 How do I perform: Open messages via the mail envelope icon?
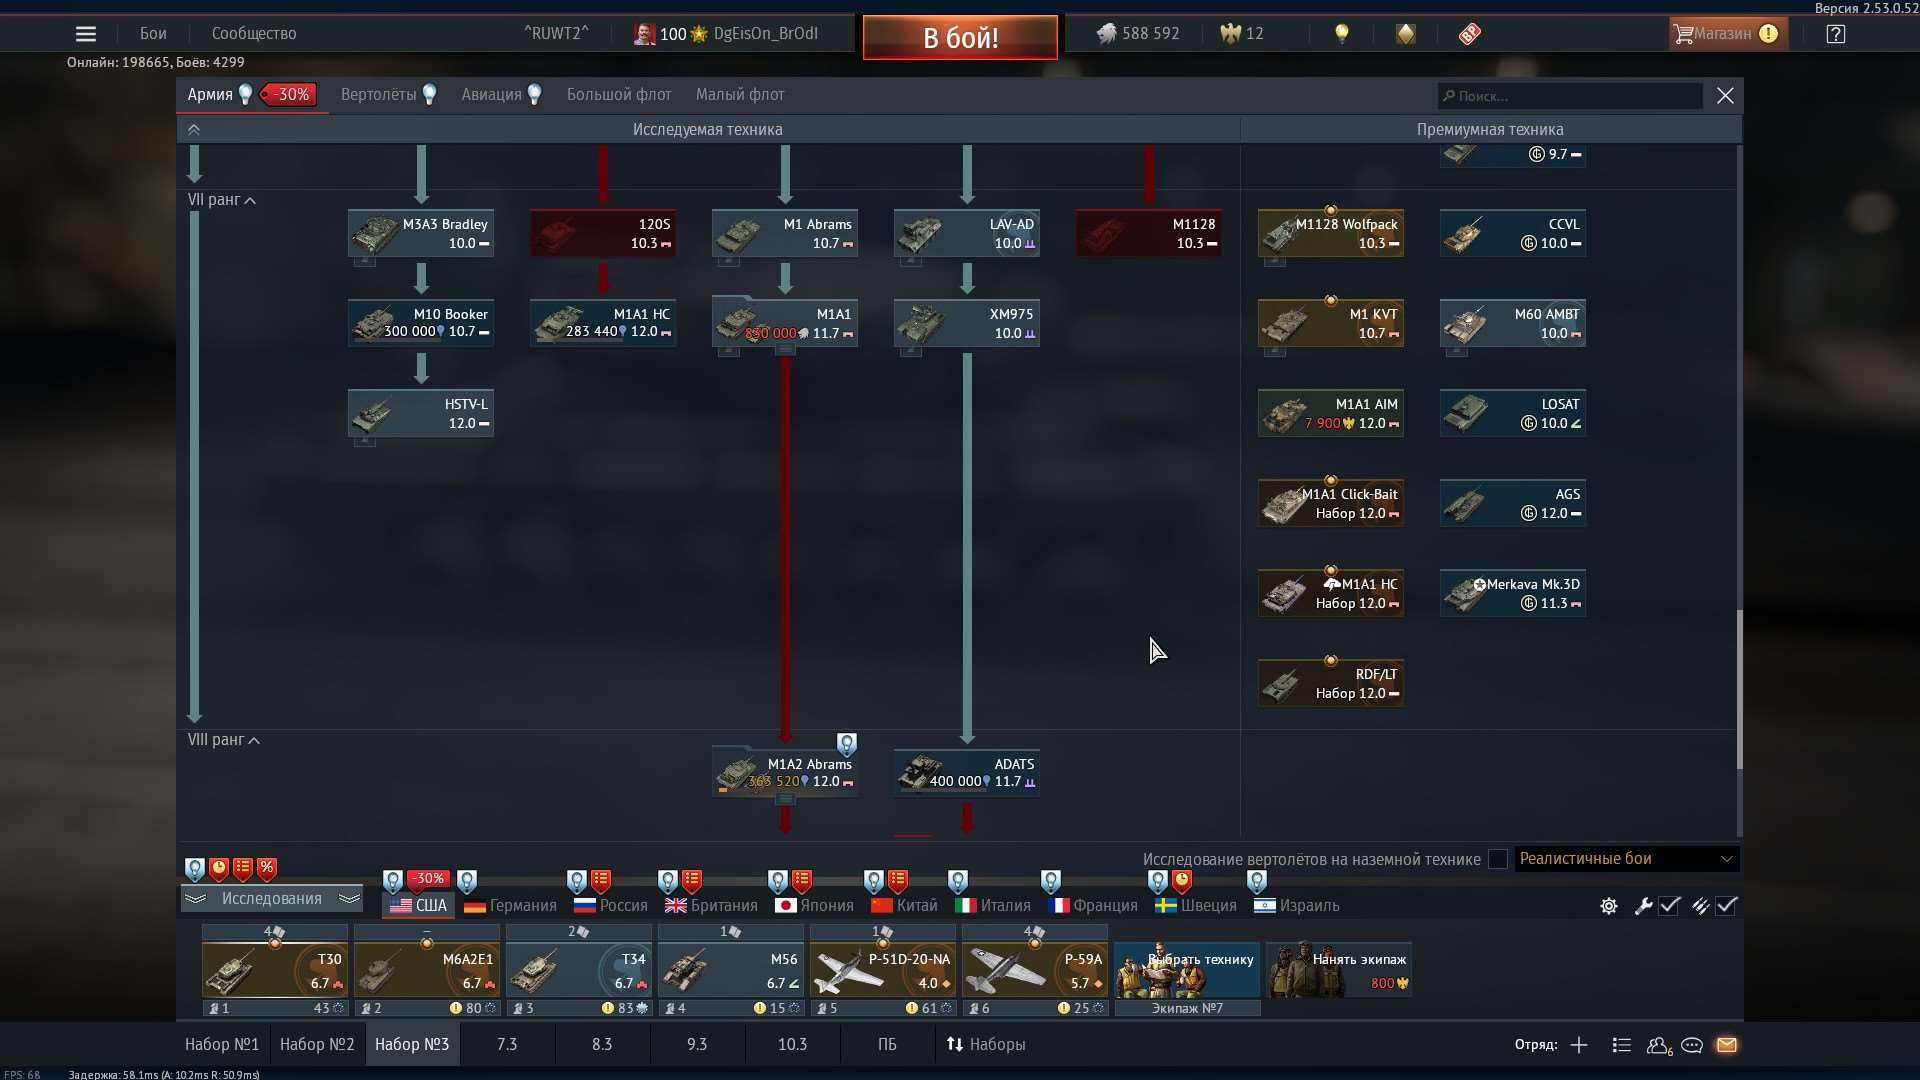click(x=1728, y=1045)
